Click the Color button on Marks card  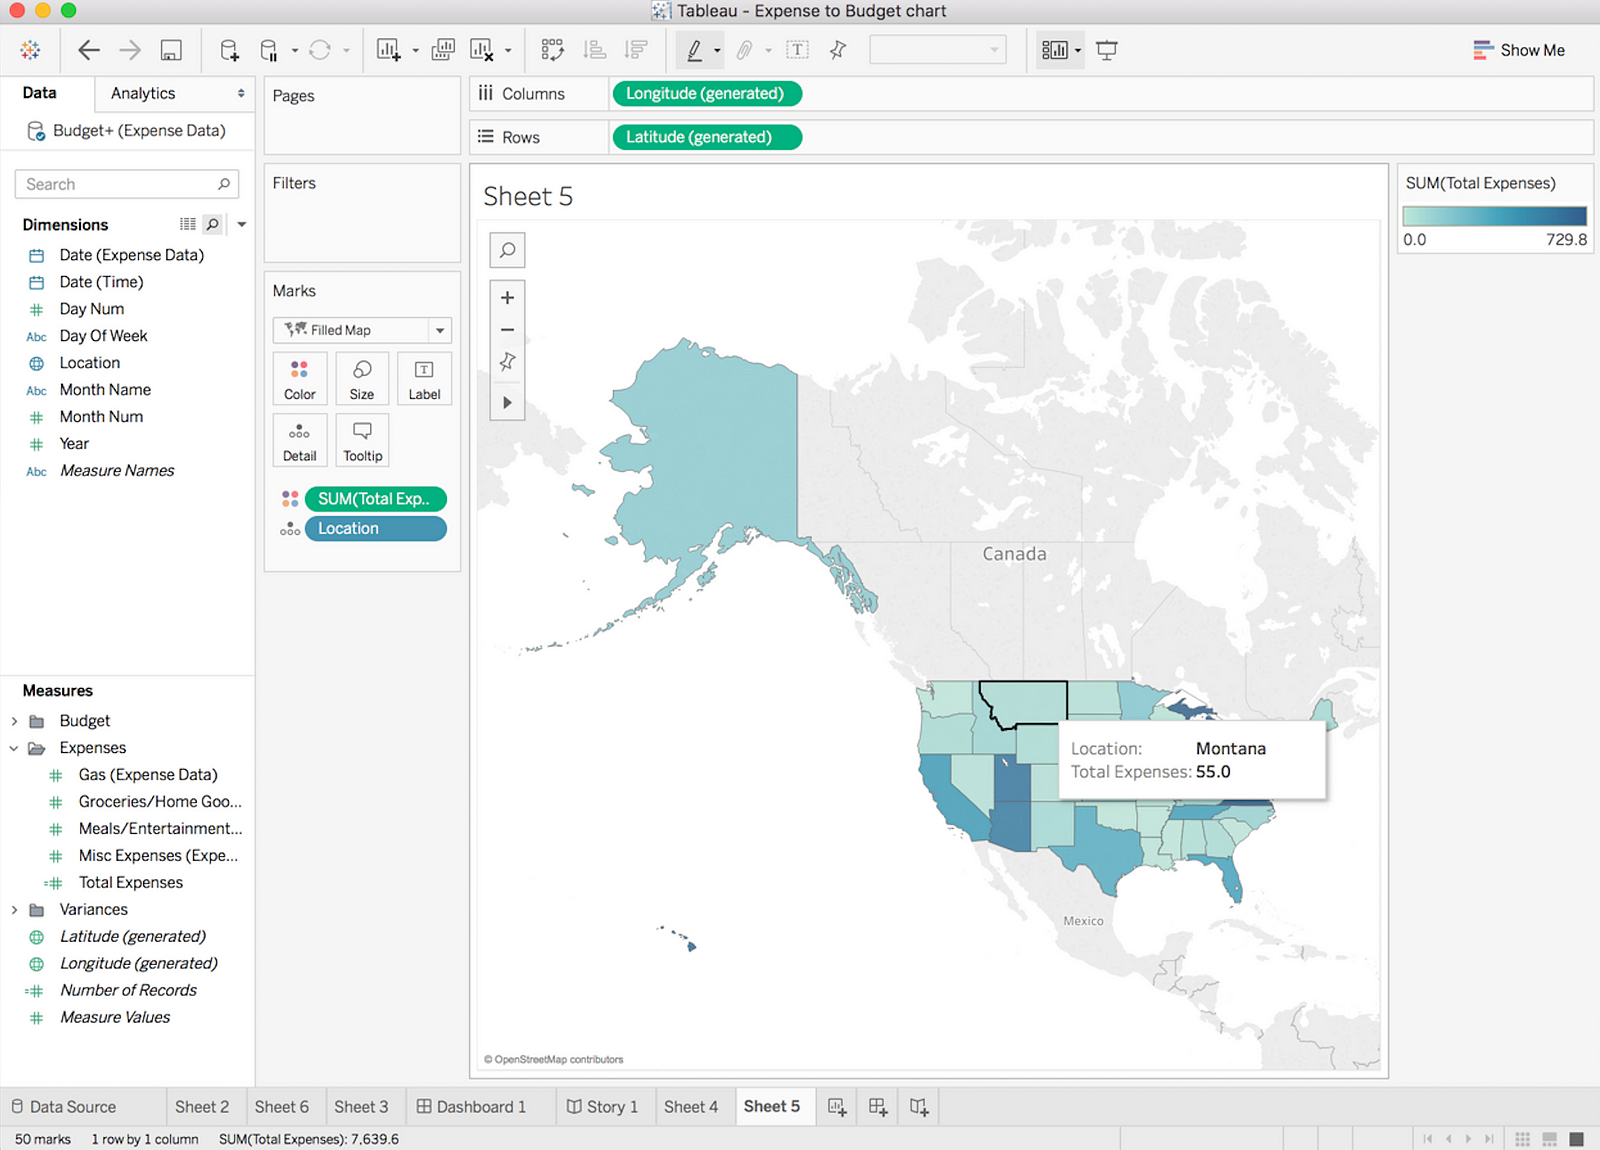[x=300, y=379]
